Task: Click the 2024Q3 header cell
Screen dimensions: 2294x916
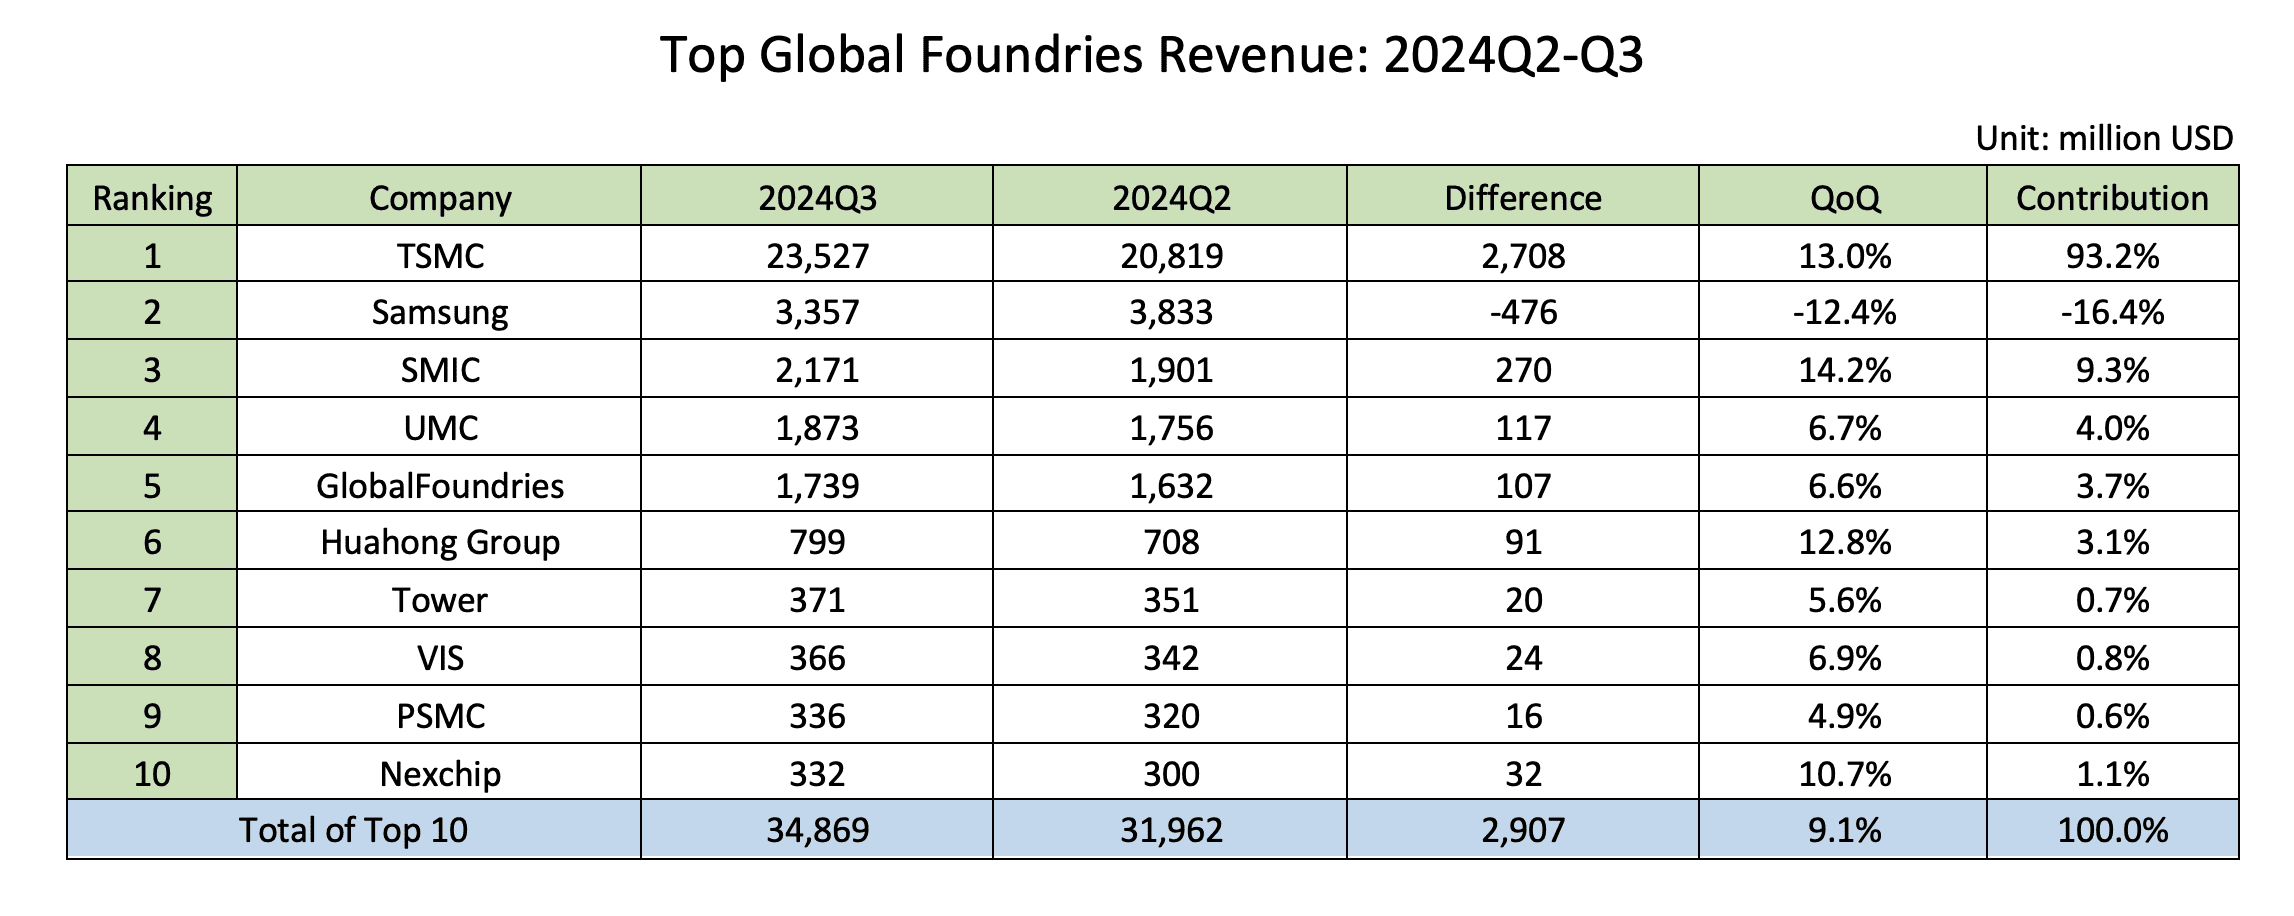Action: tap(817, 197)
